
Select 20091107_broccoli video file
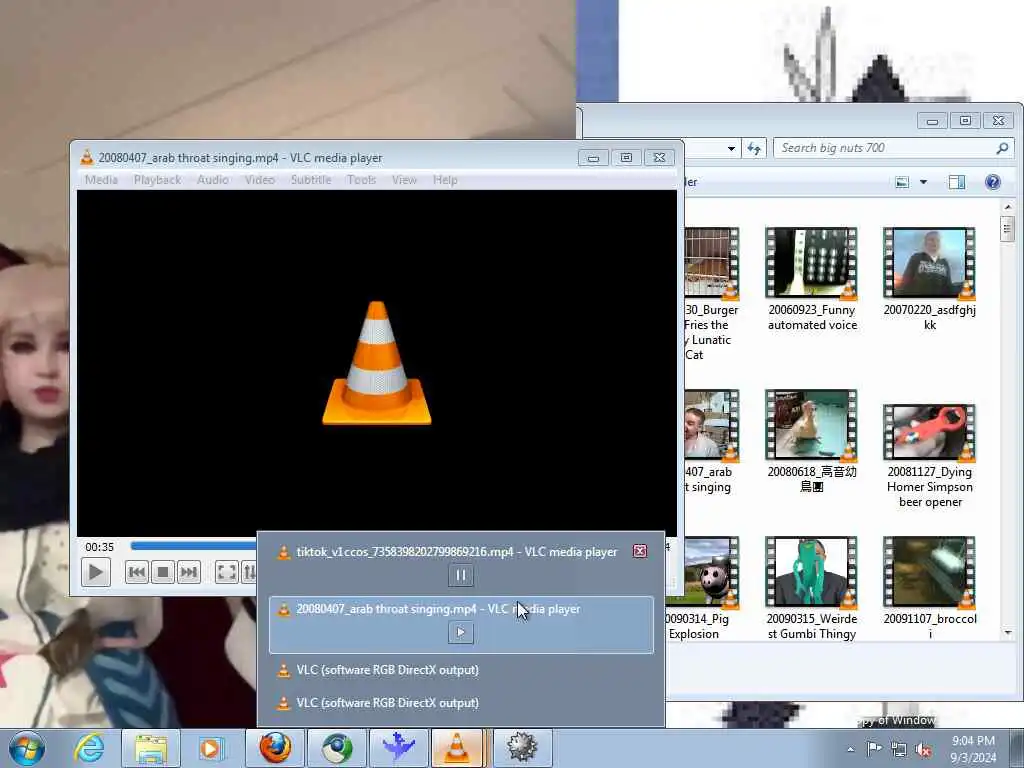click(x=929, y=589)
